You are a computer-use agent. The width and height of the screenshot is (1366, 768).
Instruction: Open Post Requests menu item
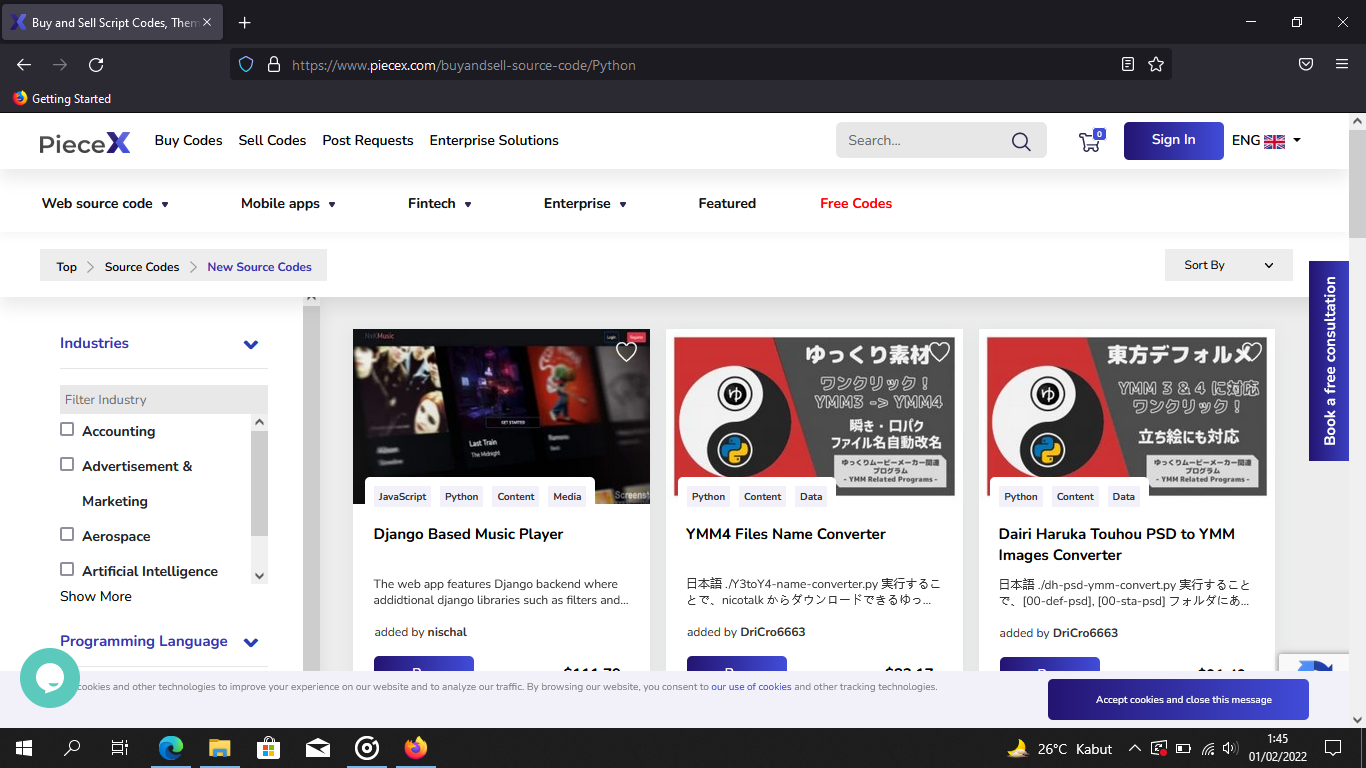pyautogui.click(x=368, y=140)
